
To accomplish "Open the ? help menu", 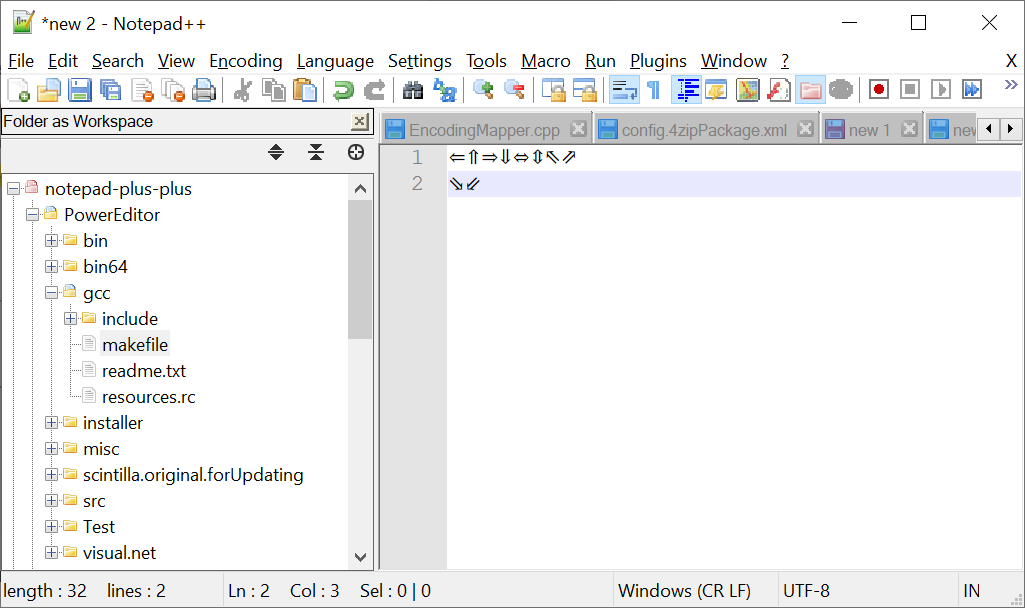I will [x=785, y=61].
